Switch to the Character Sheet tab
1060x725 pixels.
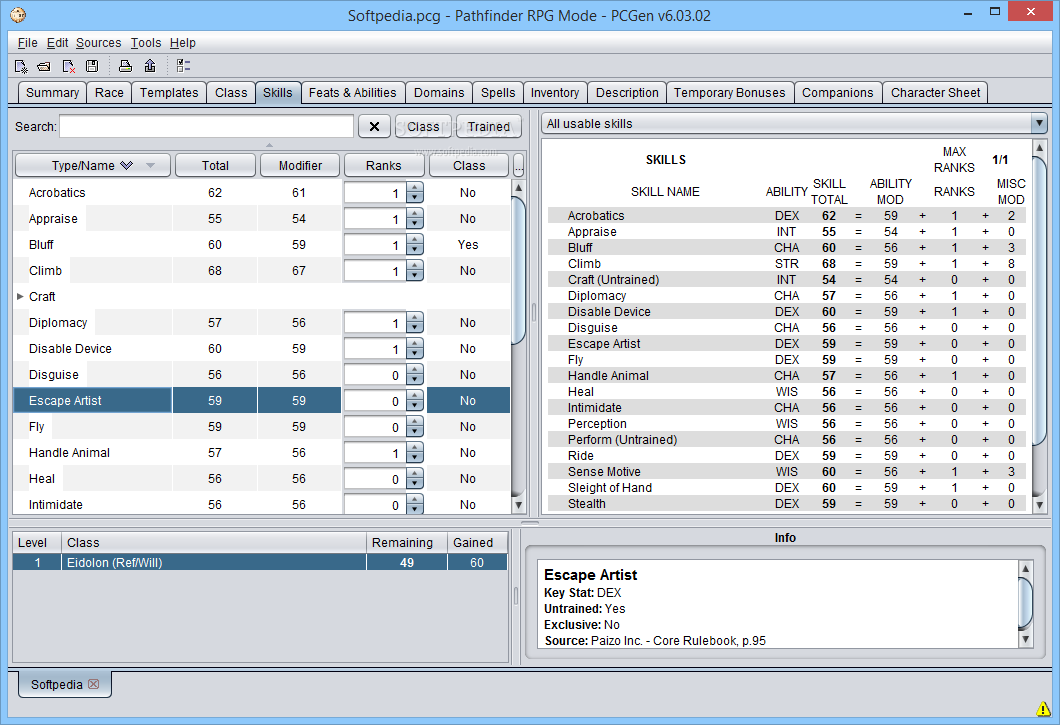pos(935,93)
